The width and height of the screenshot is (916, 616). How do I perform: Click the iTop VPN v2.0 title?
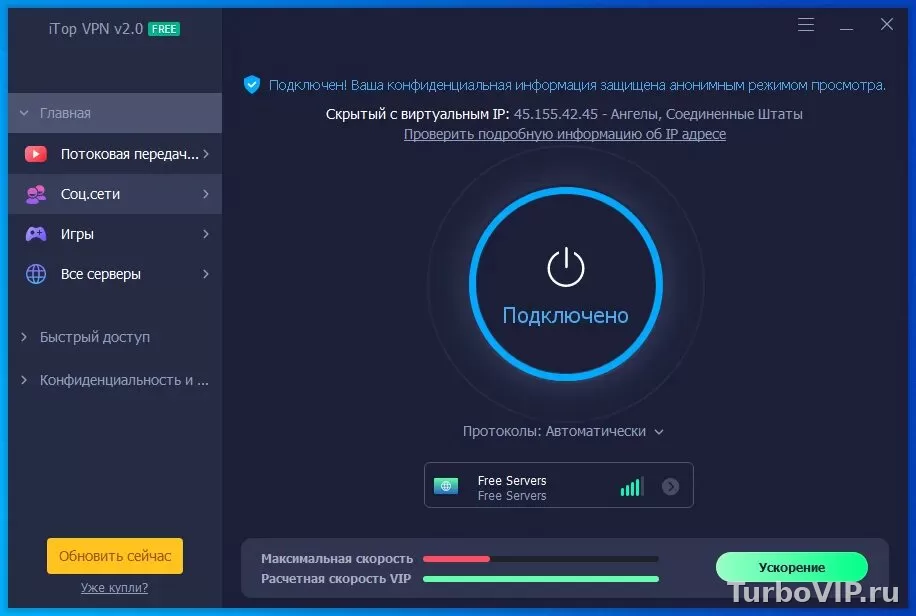pyautogui.click(x=96, y=29)
